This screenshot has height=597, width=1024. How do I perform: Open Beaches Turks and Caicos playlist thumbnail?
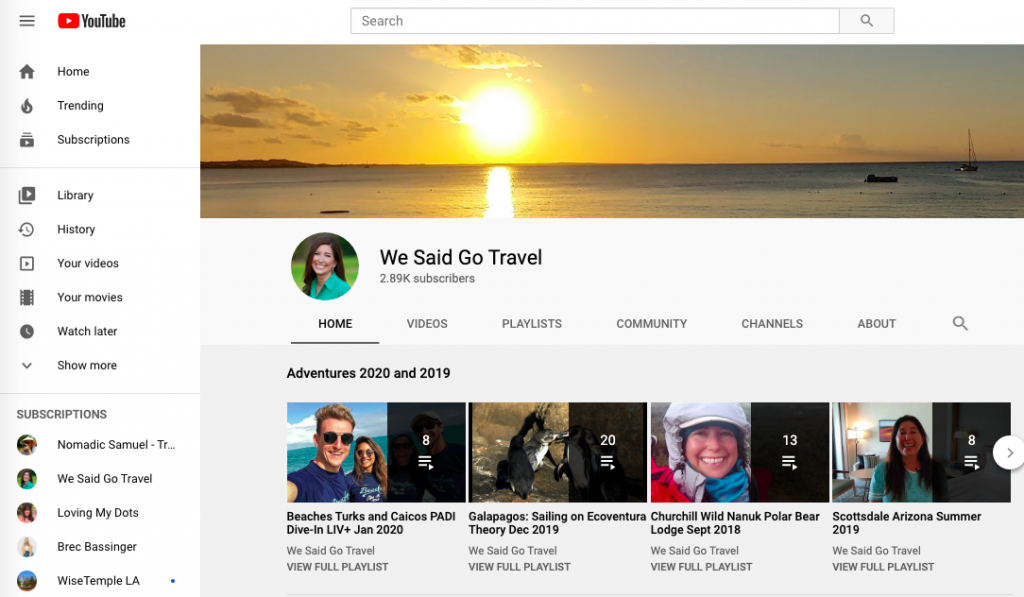376,452
